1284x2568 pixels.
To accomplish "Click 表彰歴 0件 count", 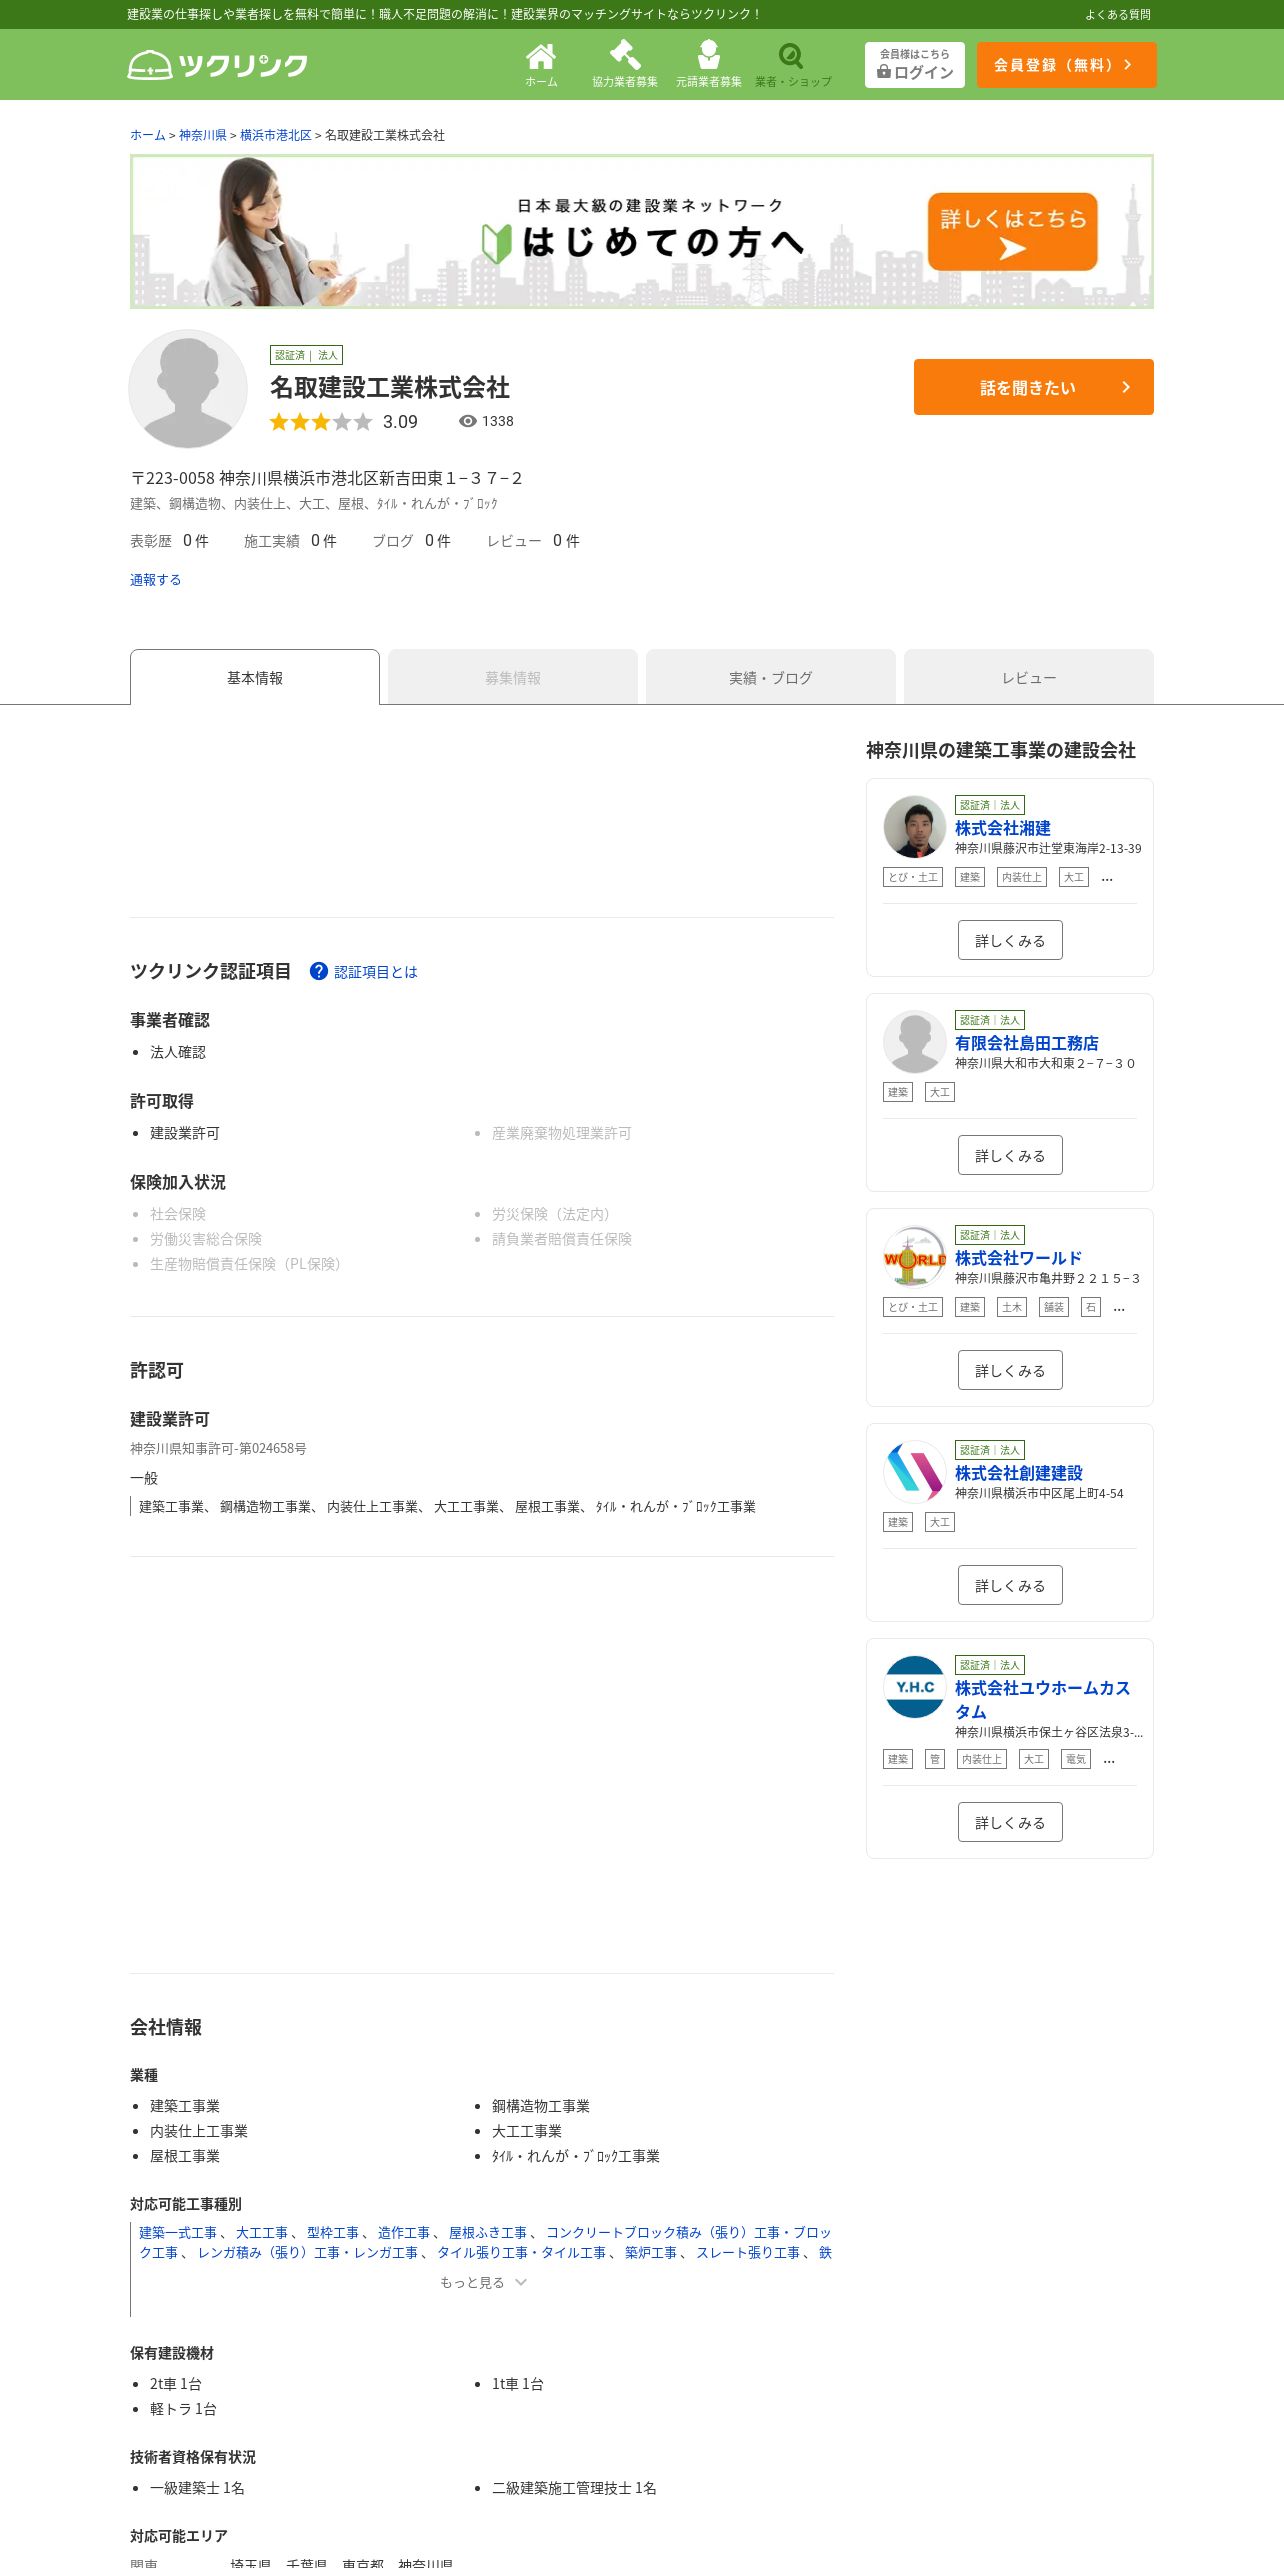I will [169, 541].
